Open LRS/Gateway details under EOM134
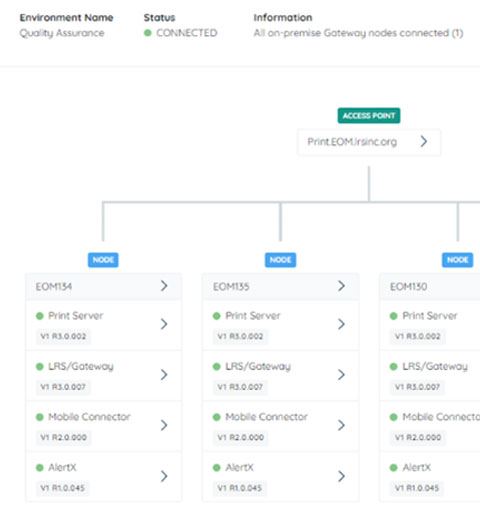Viewport: 480px width, 527px height. pos(164,375)
